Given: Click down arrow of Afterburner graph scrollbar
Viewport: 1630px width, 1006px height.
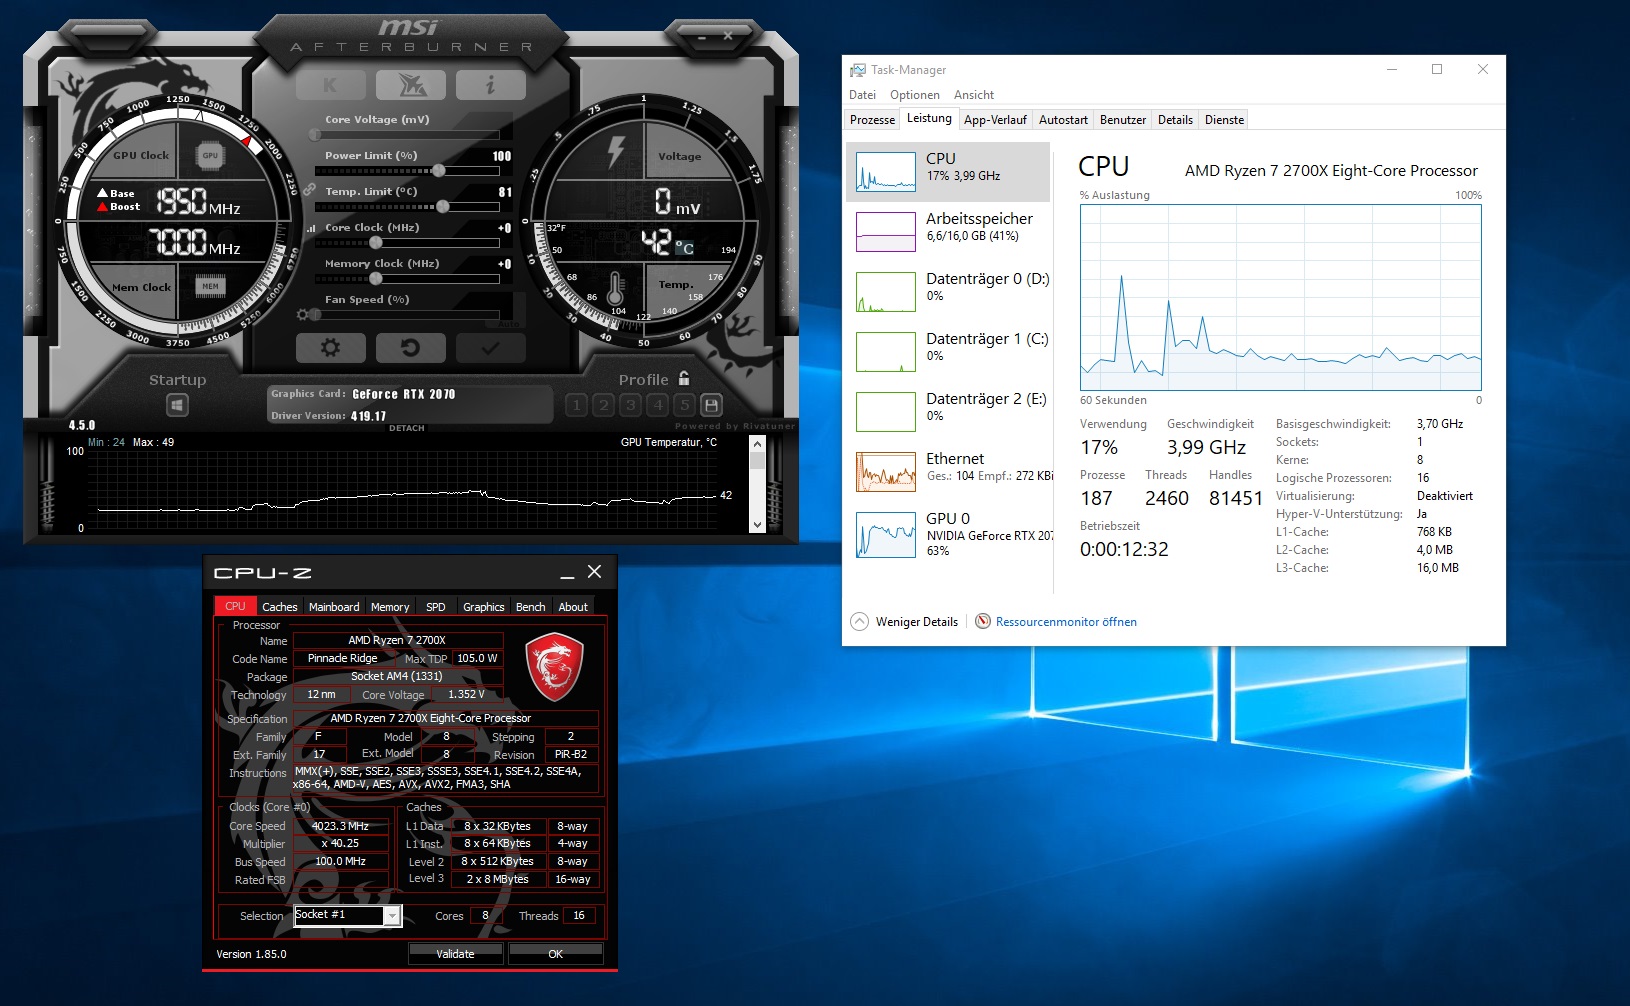Looking at the screenshot, I should point(757,524).
